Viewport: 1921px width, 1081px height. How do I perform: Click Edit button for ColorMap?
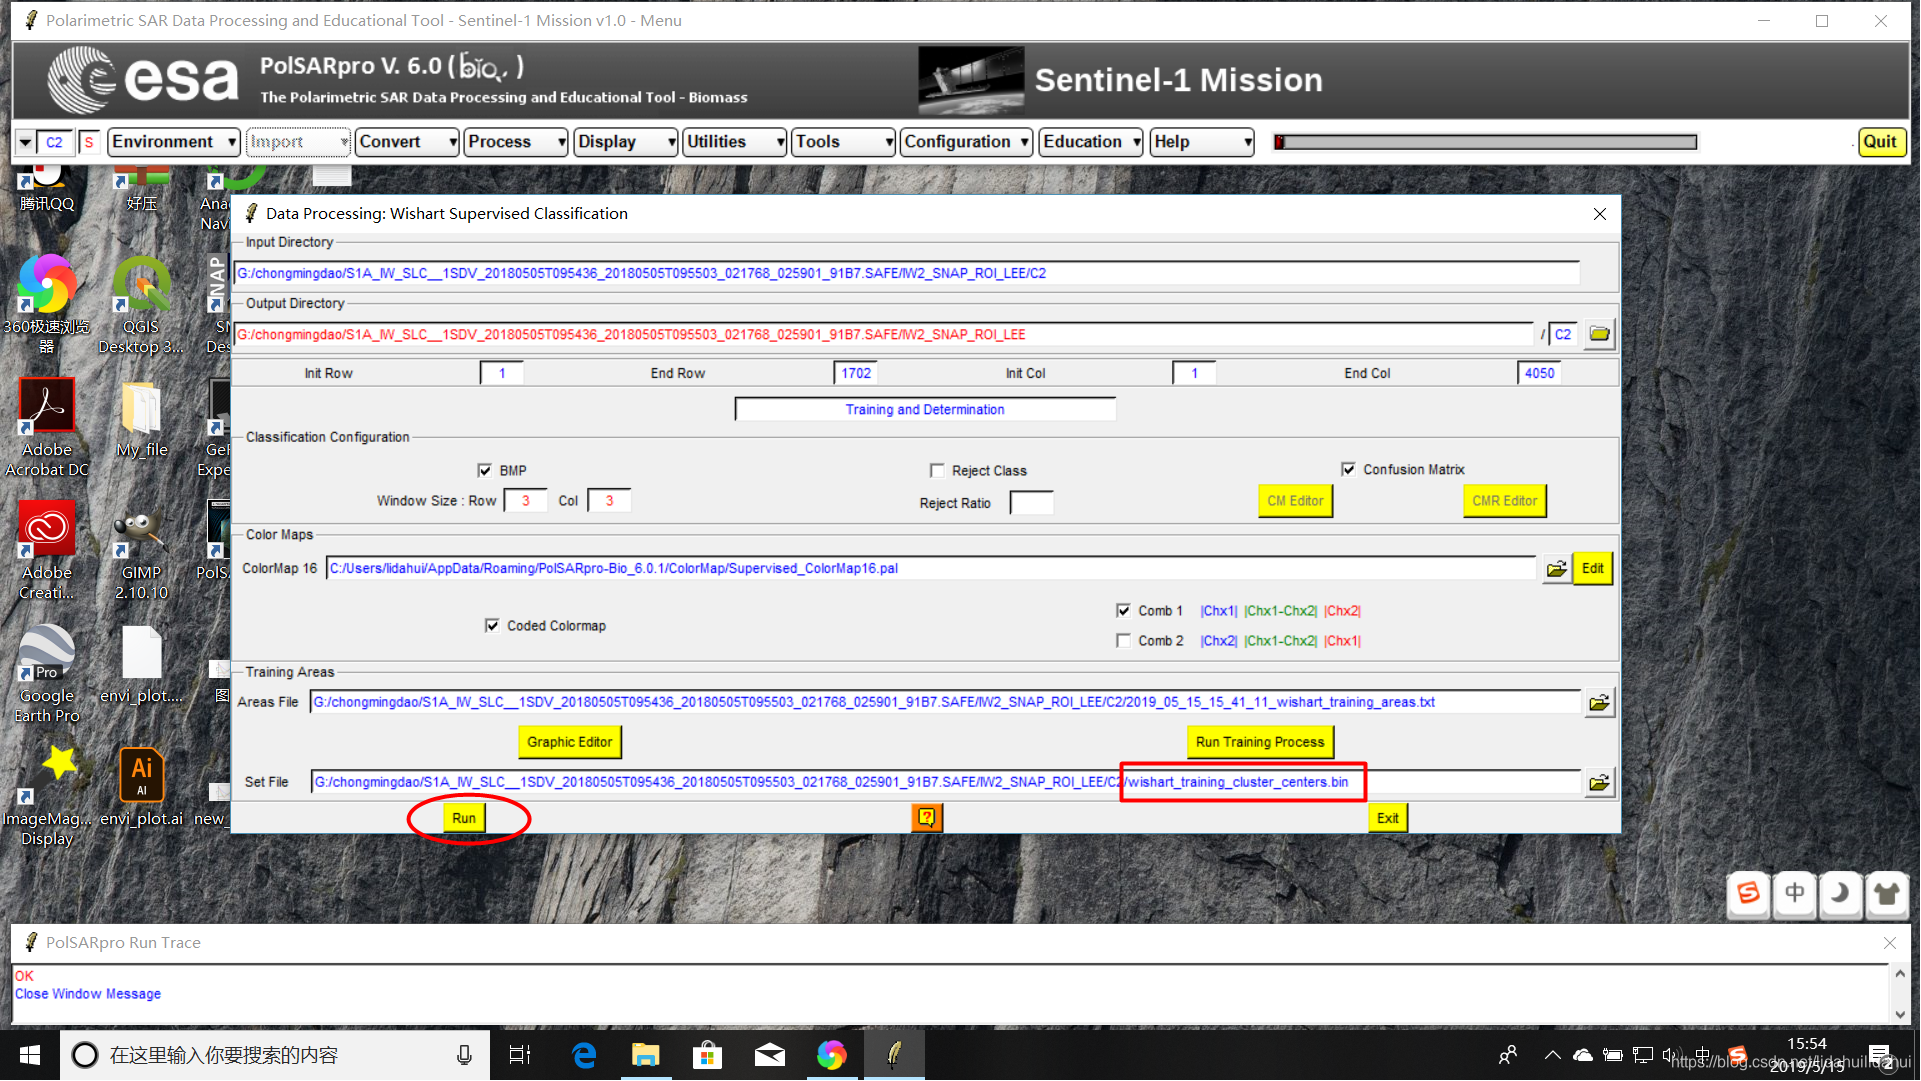click(x=1592, y=569)
